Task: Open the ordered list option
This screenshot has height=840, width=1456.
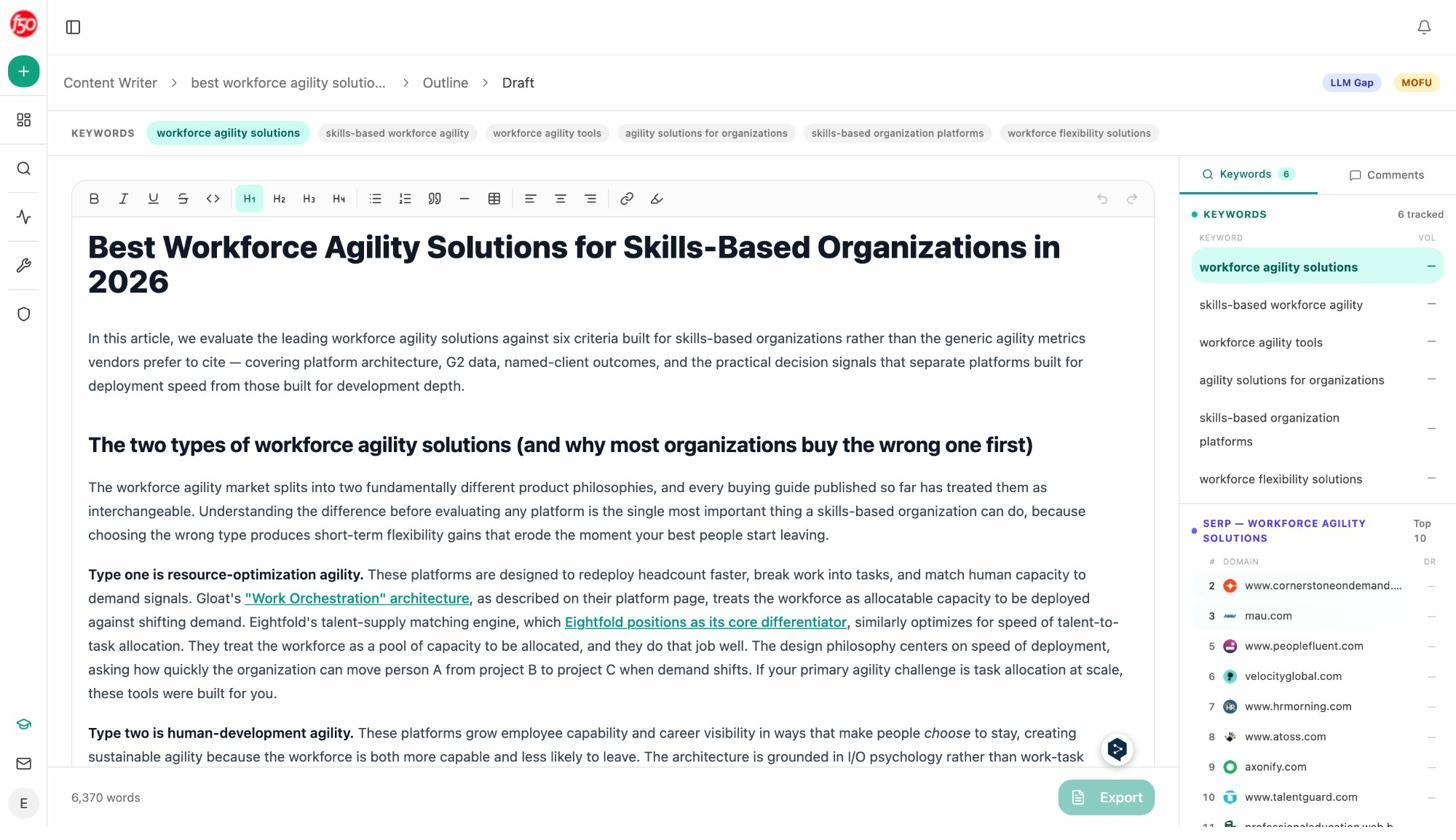Action: pos(405,198)
